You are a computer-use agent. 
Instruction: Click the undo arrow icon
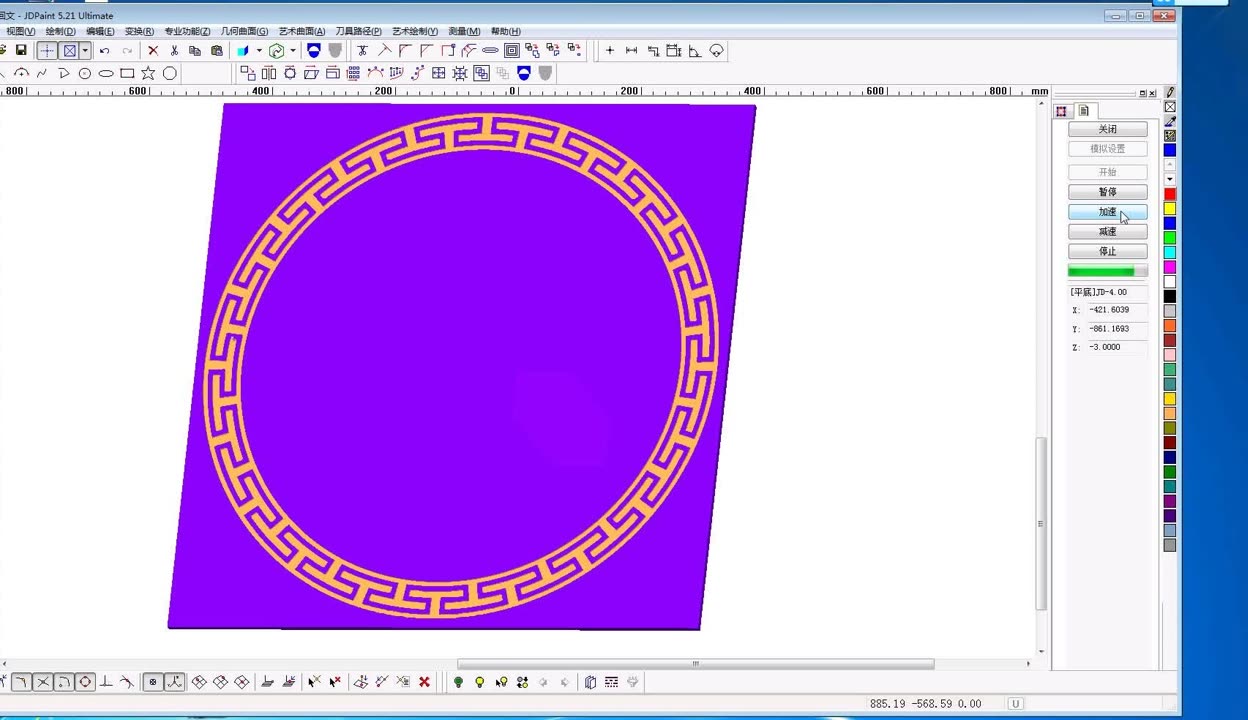[104, 51]
